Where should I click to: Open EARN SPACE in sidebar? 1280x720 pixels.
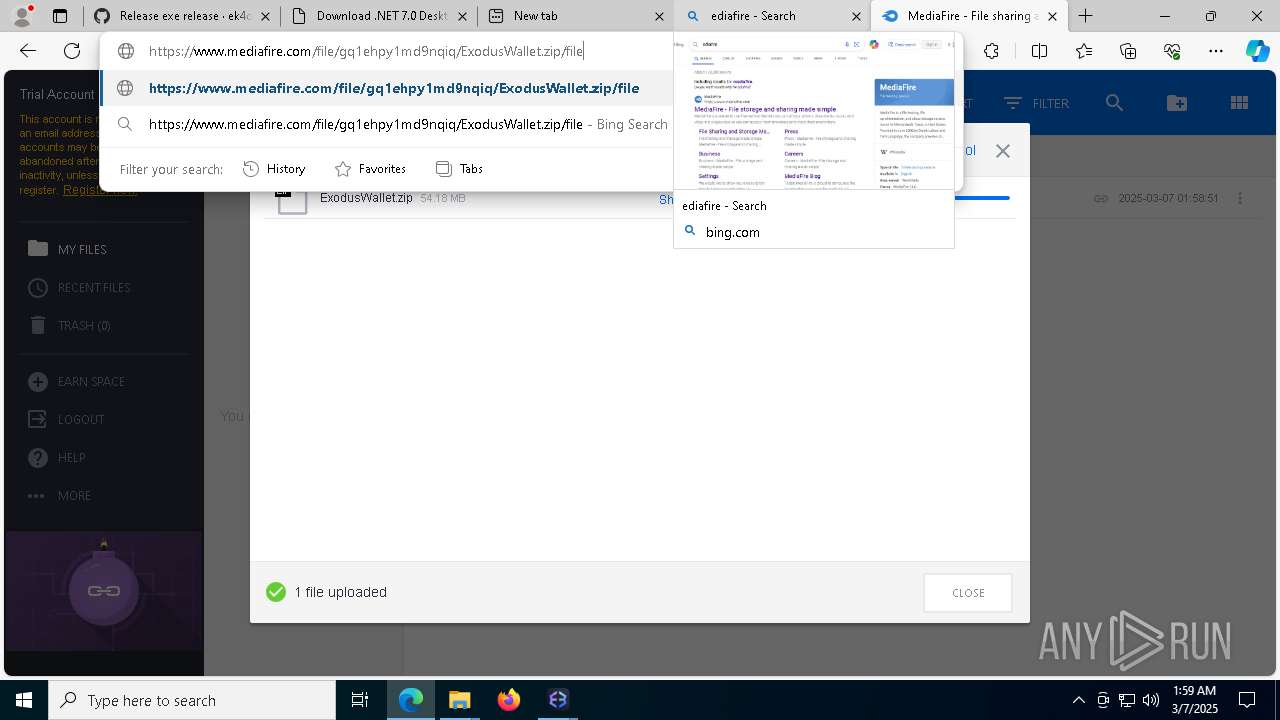[x=76, y=381]
